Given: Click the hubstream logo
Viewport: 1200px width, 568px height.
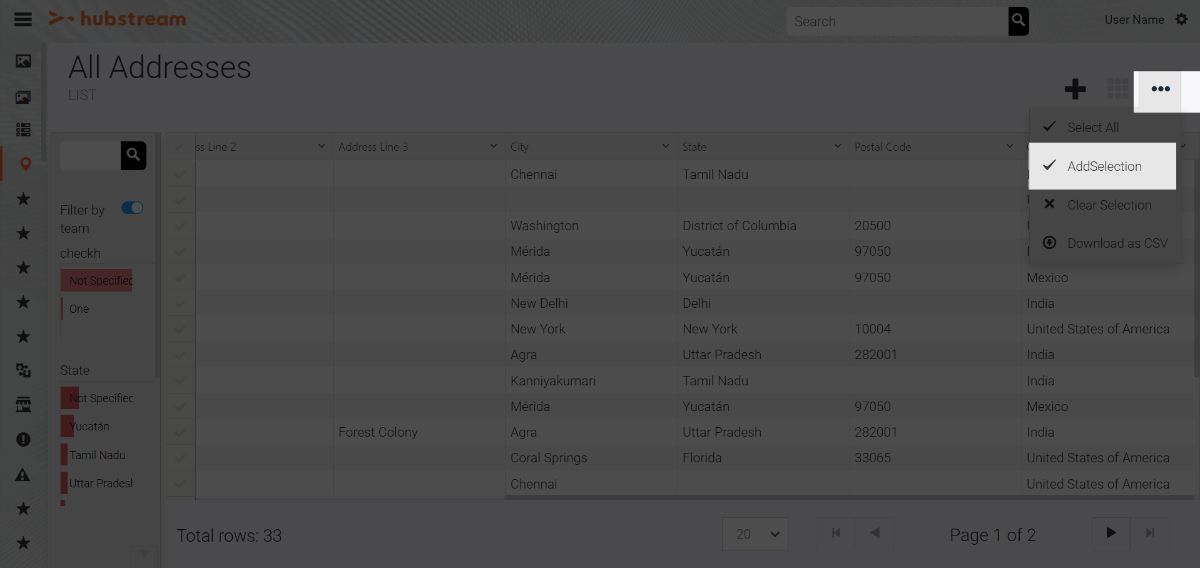Looking at the screenshot, I should [117, 19].
